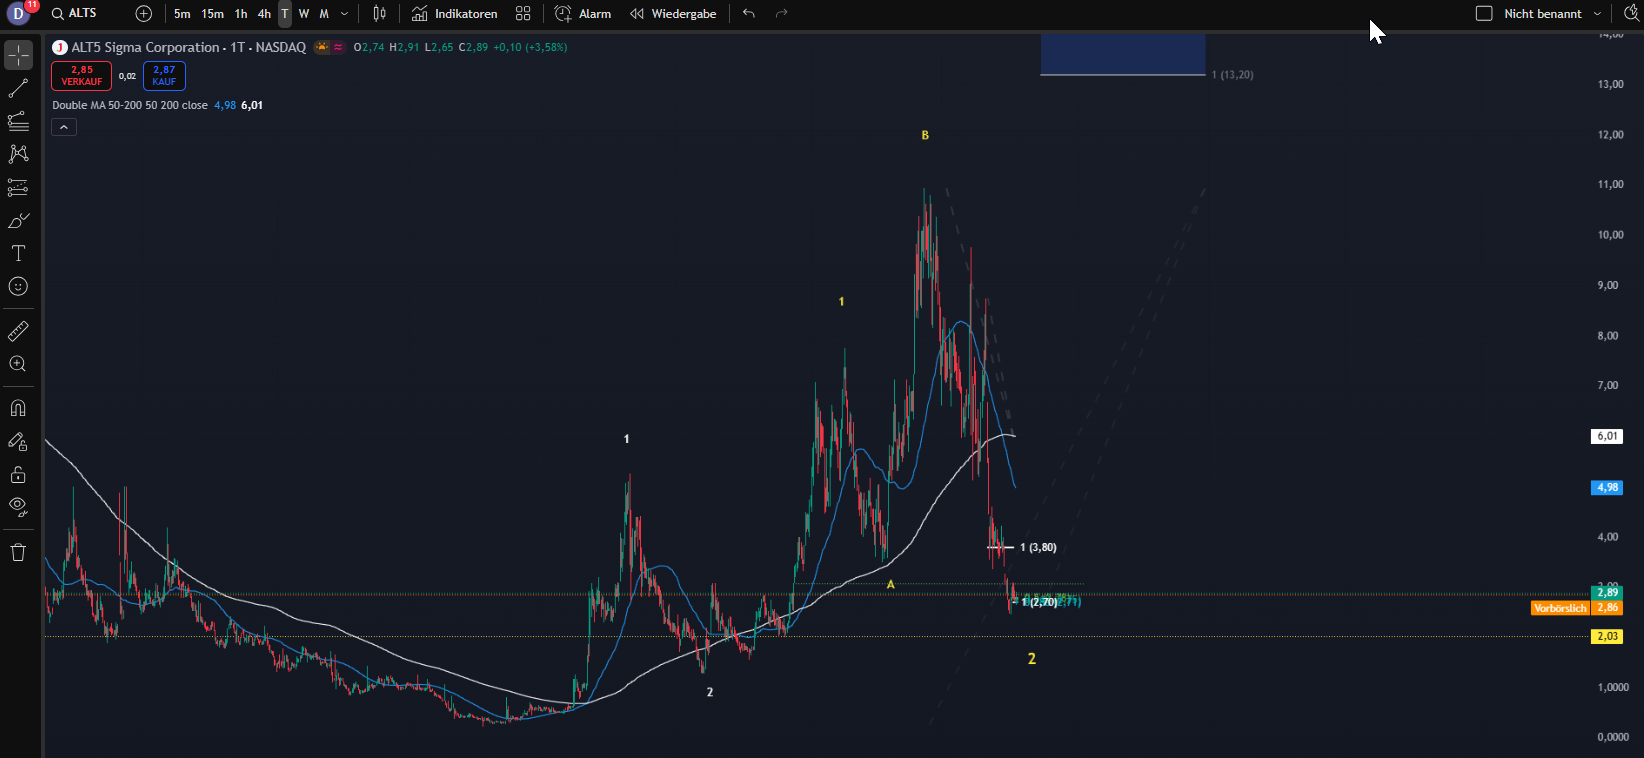Lock all drawing tools
The width and height of the screenshot is (1644, 758).
(18, 474)
